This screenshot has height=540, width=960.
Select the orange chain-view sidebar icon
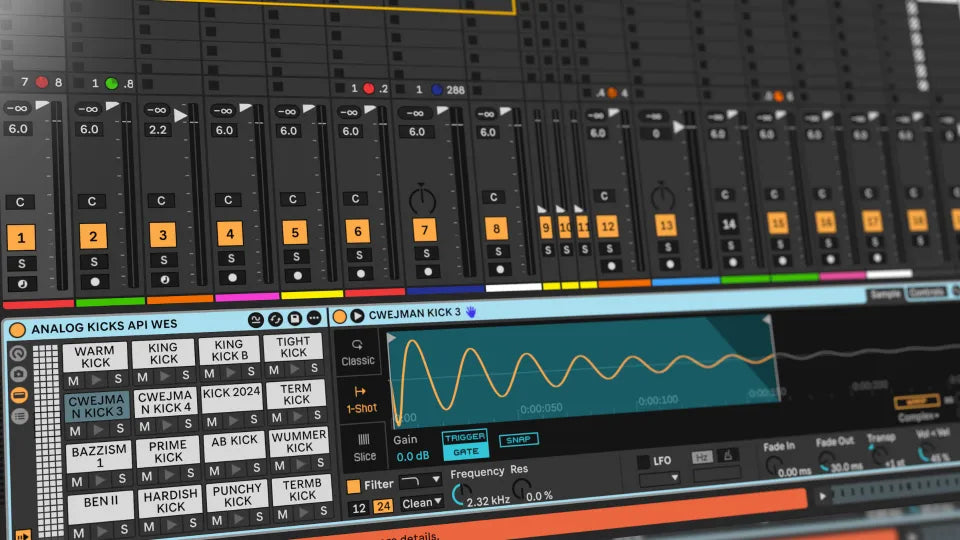click(x=20, y=396)
